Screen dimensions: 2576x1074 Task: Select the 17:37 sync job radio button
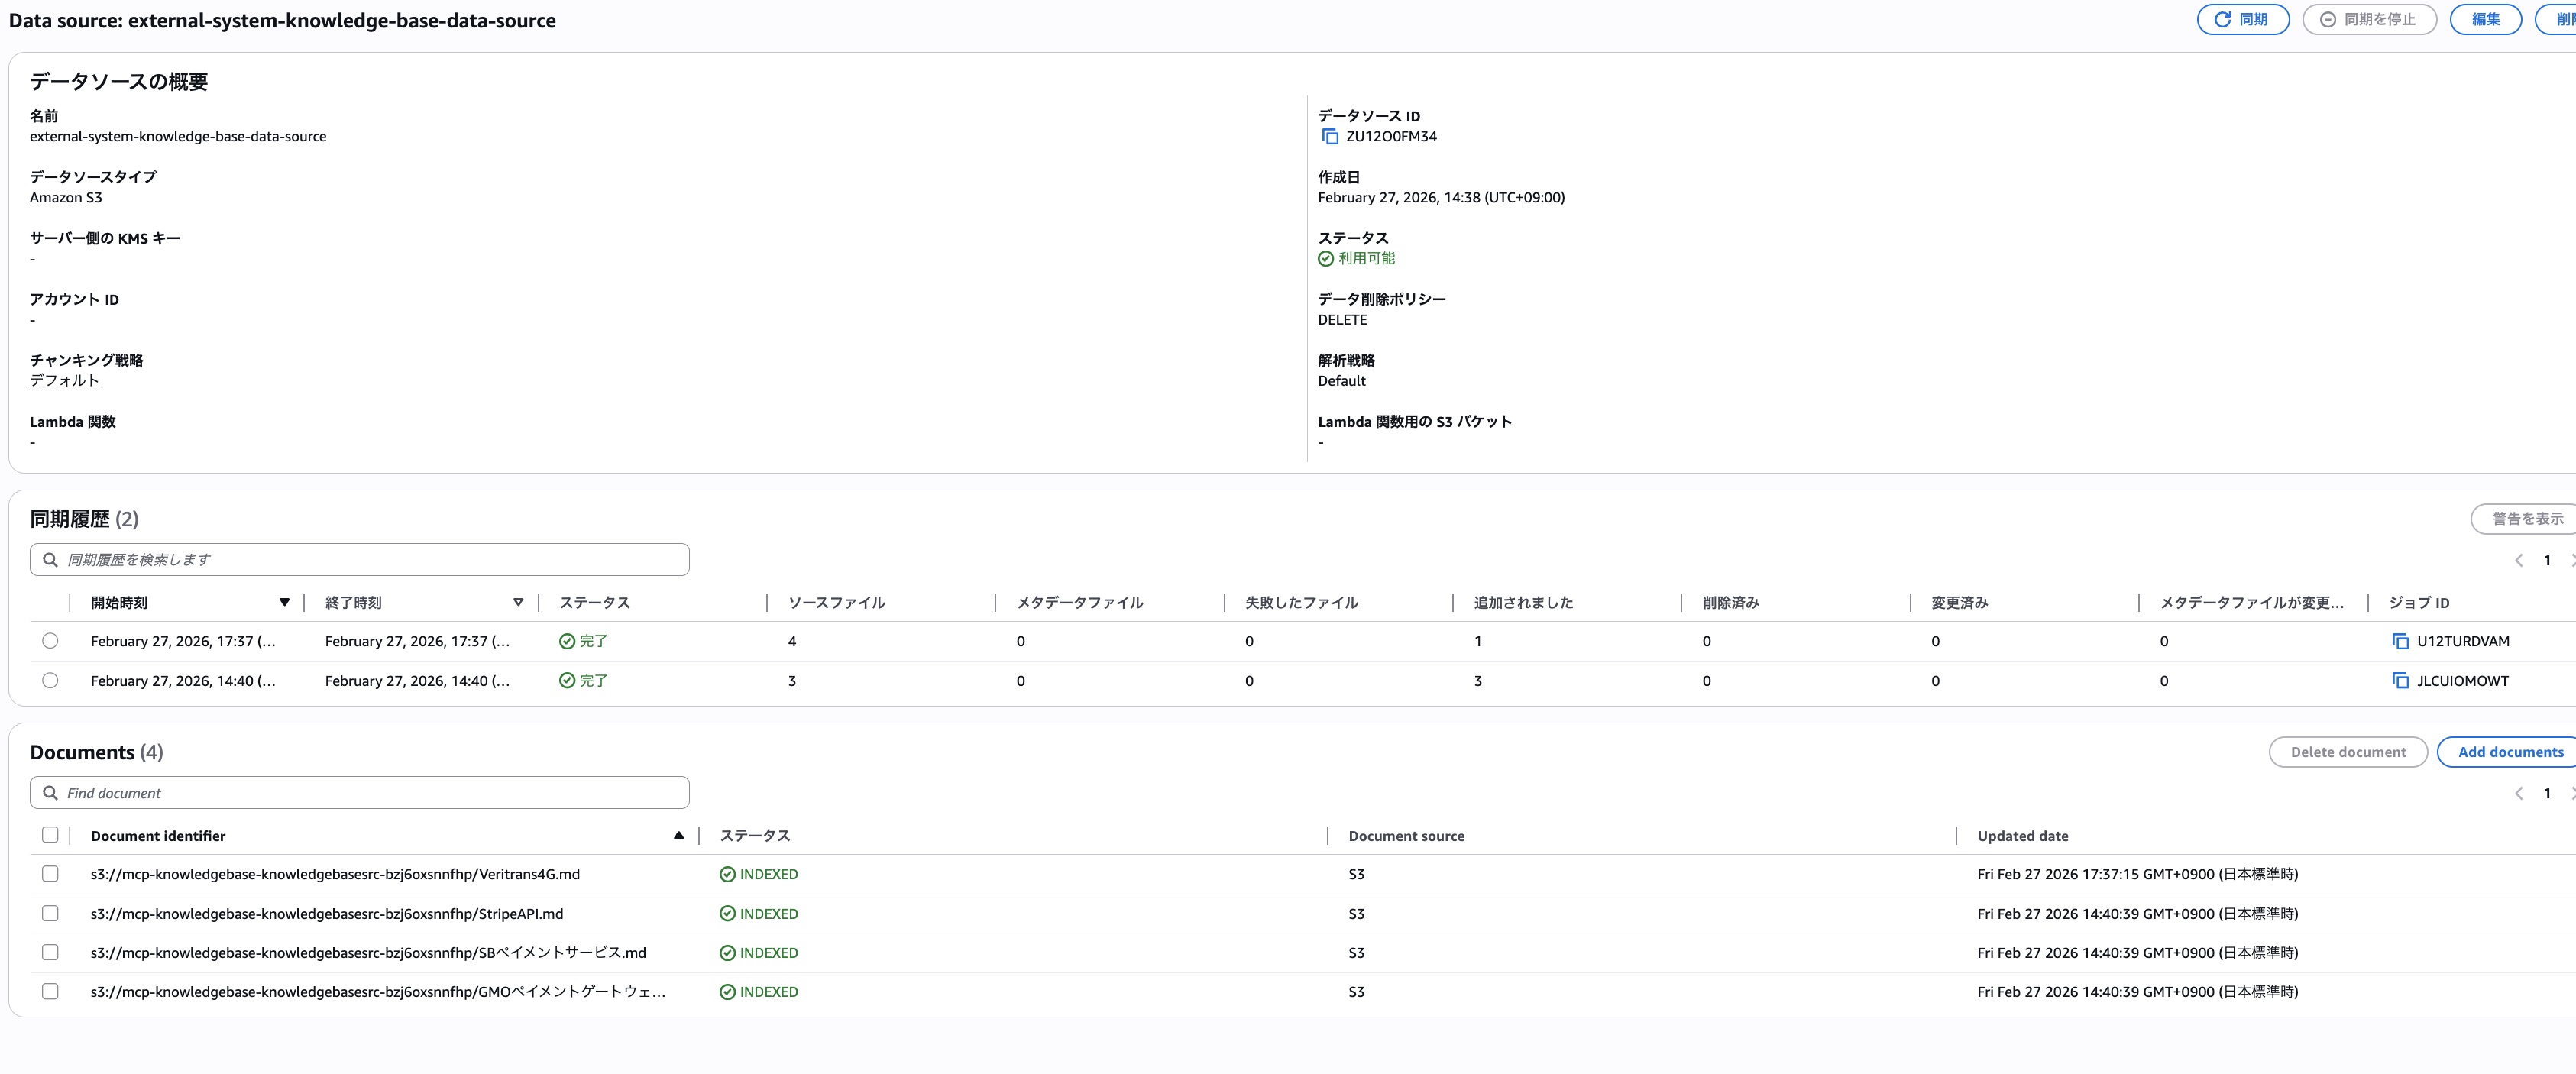click(x=50, y=641)
